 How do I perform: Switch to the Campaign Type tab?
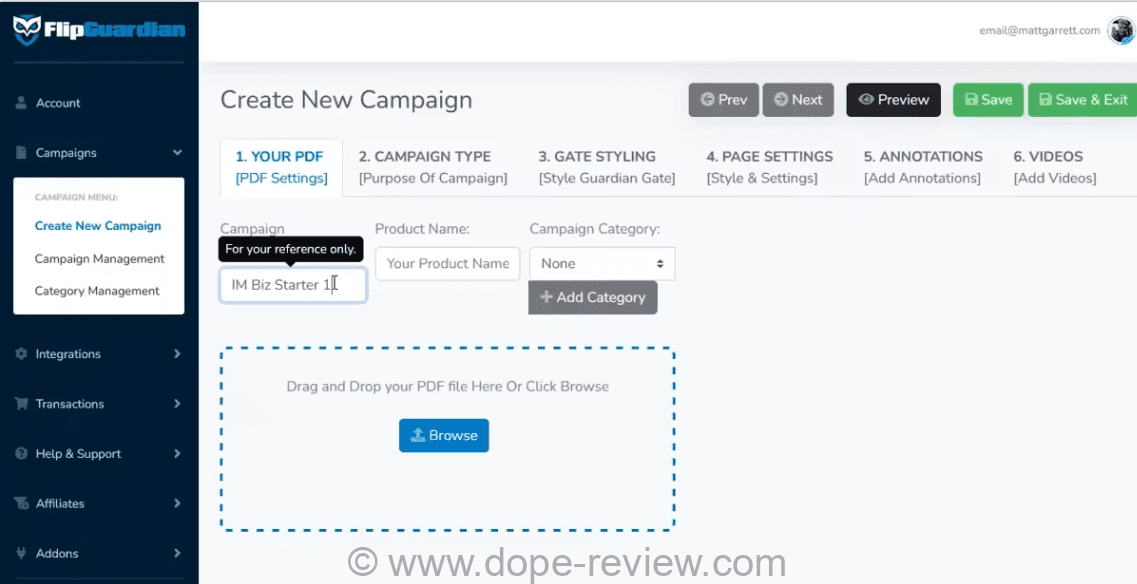pos(432,167)
